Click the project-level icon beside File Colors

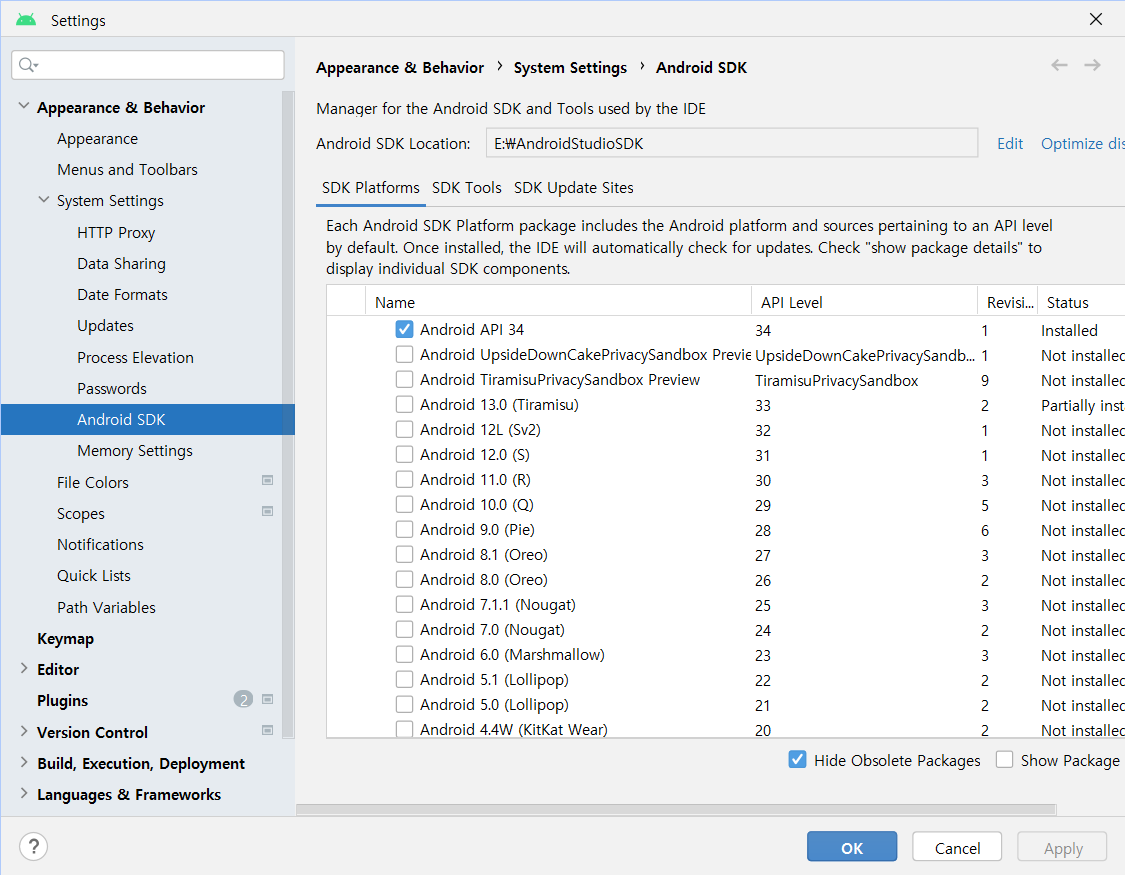pyautogui.click(x=267, y=481)
